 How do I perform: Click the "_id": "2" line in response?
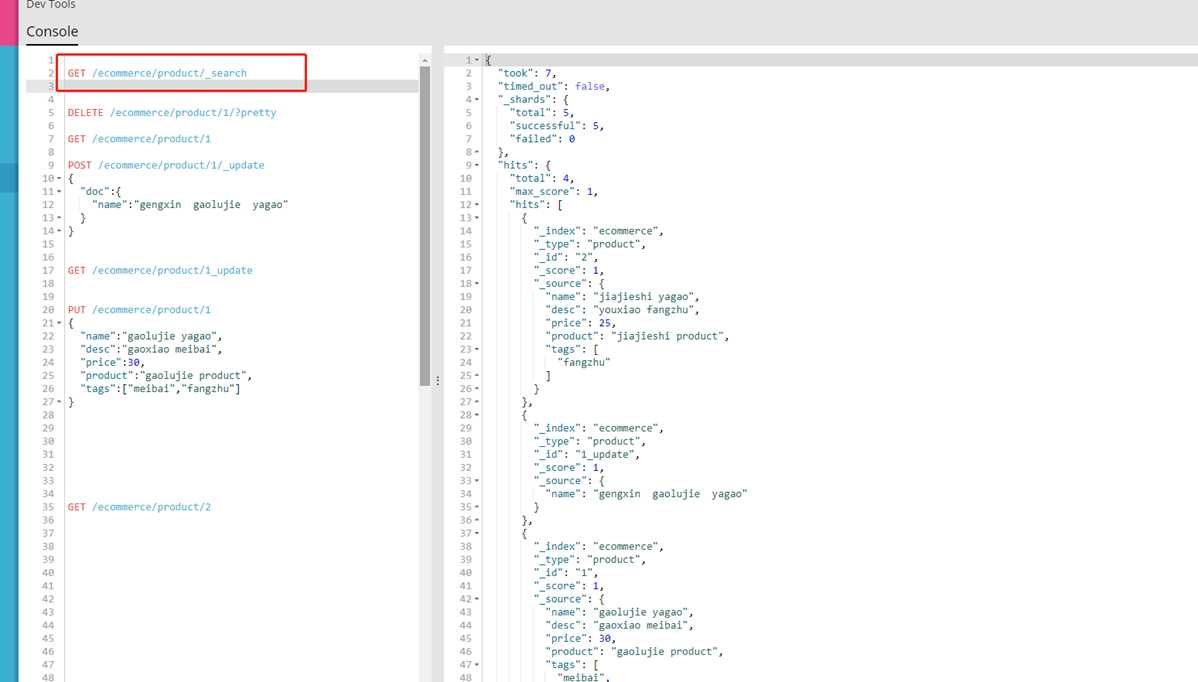tap(566, 257)
